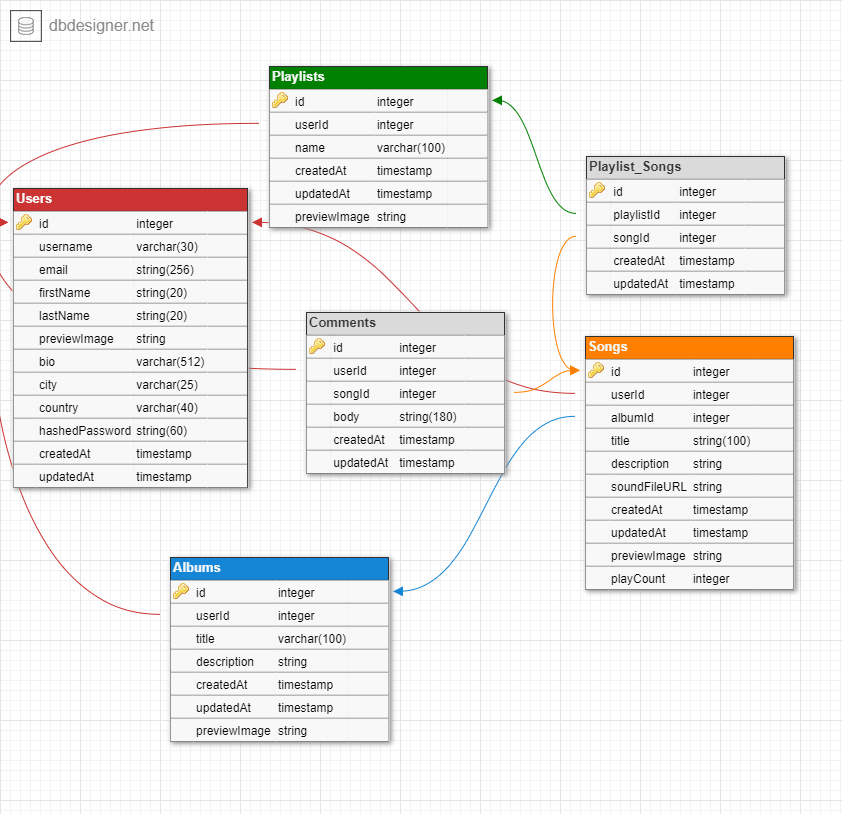Click updatedAt field in Users table

(67, 477)
